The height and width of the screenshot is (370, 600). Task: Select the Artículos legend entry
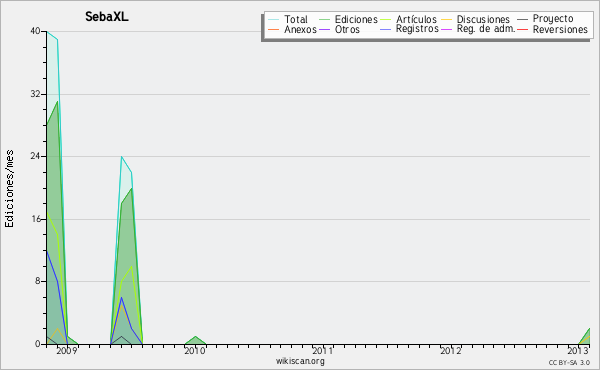point(408,19)
